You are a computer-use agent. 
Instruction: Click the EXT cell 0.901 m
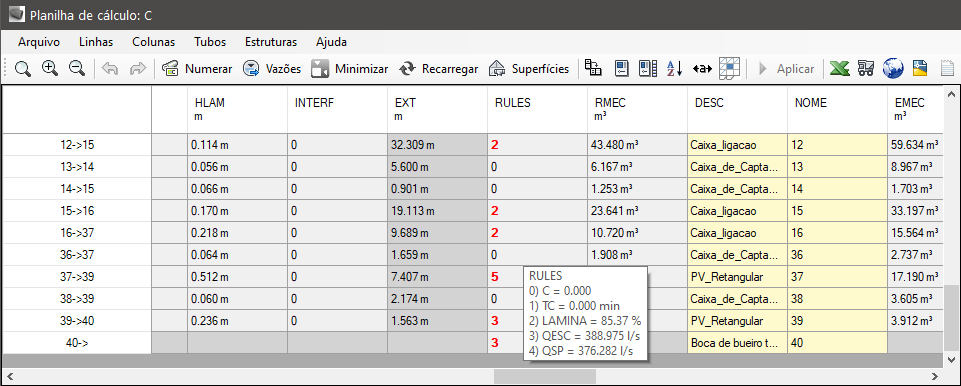437,189
